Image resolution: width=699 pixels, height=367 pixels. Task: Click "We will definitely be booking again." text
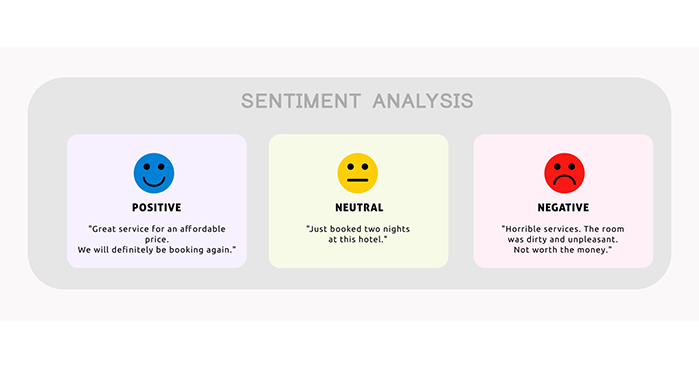156,250
